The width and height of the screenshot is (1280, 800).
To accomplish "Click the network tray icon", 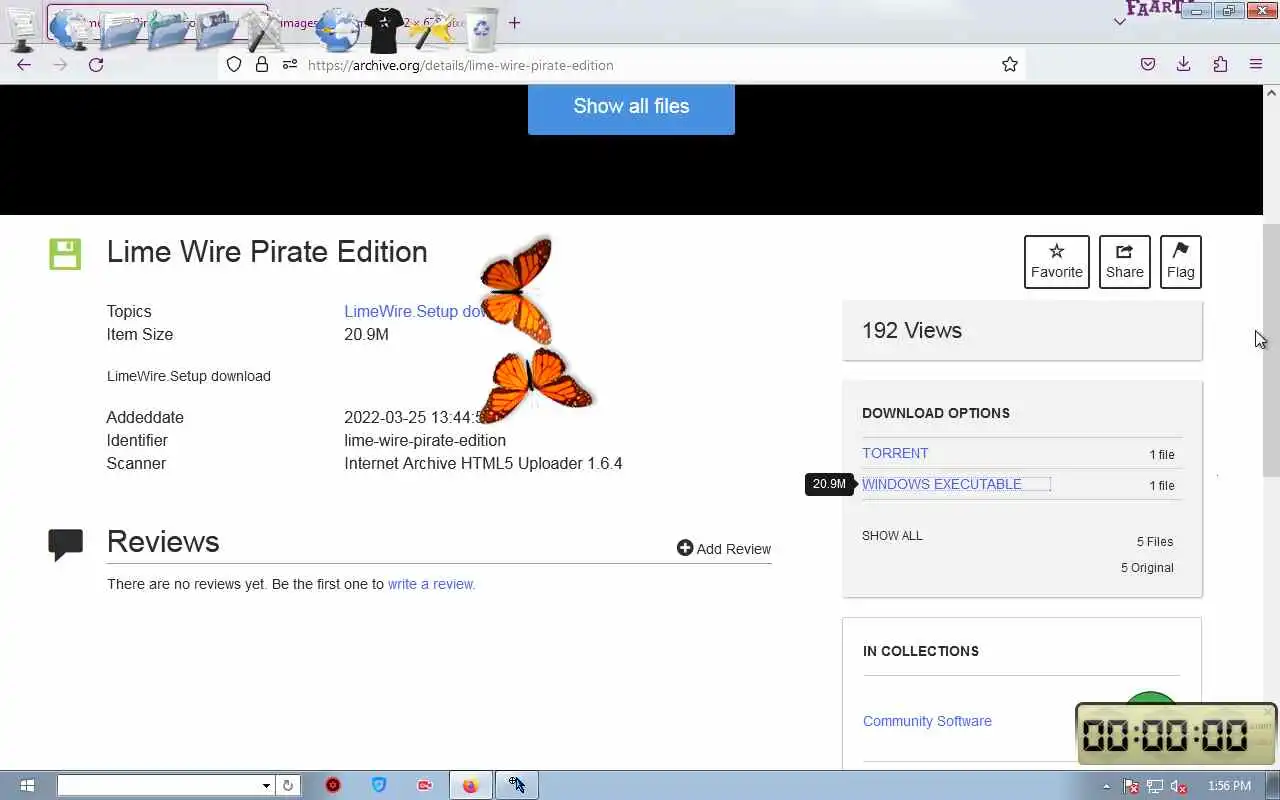I will 1155,786.
